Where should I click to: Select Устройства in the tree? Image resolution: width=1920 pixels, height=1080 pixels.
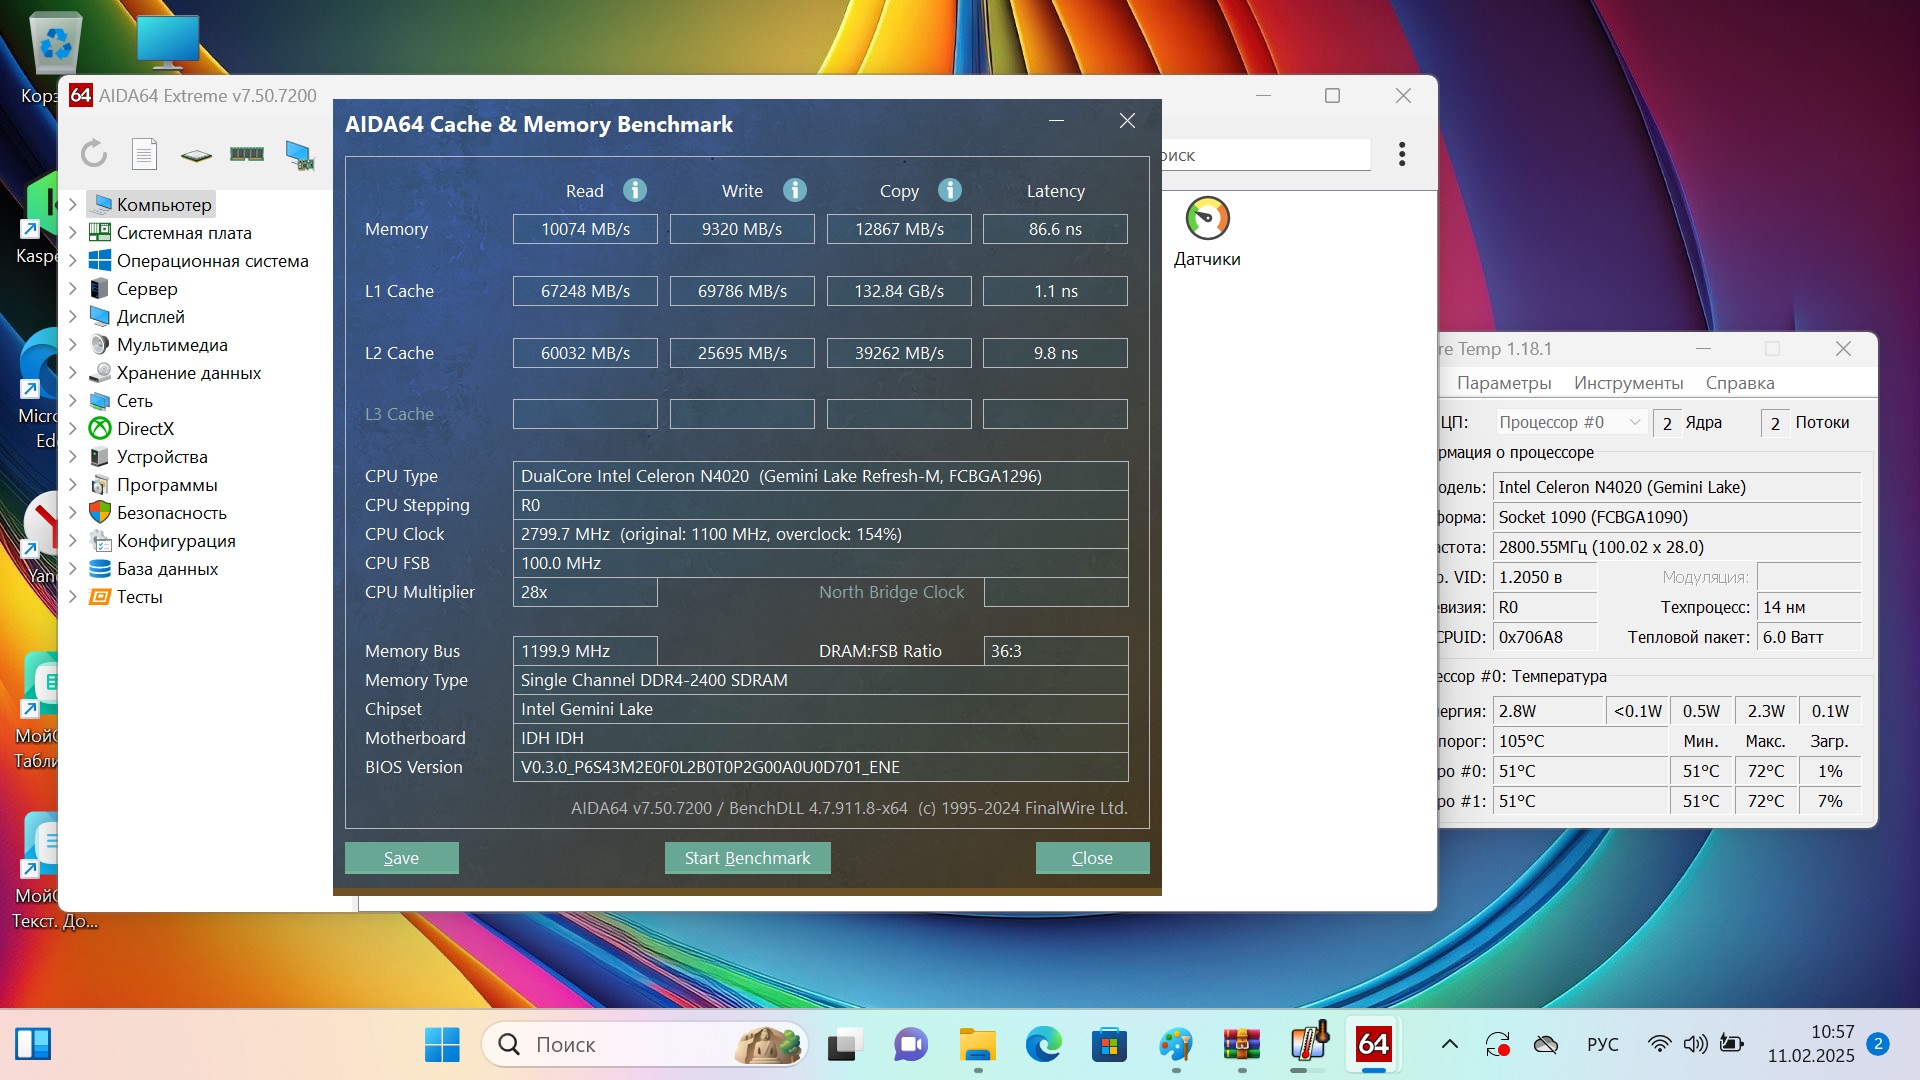coord(161,456)
